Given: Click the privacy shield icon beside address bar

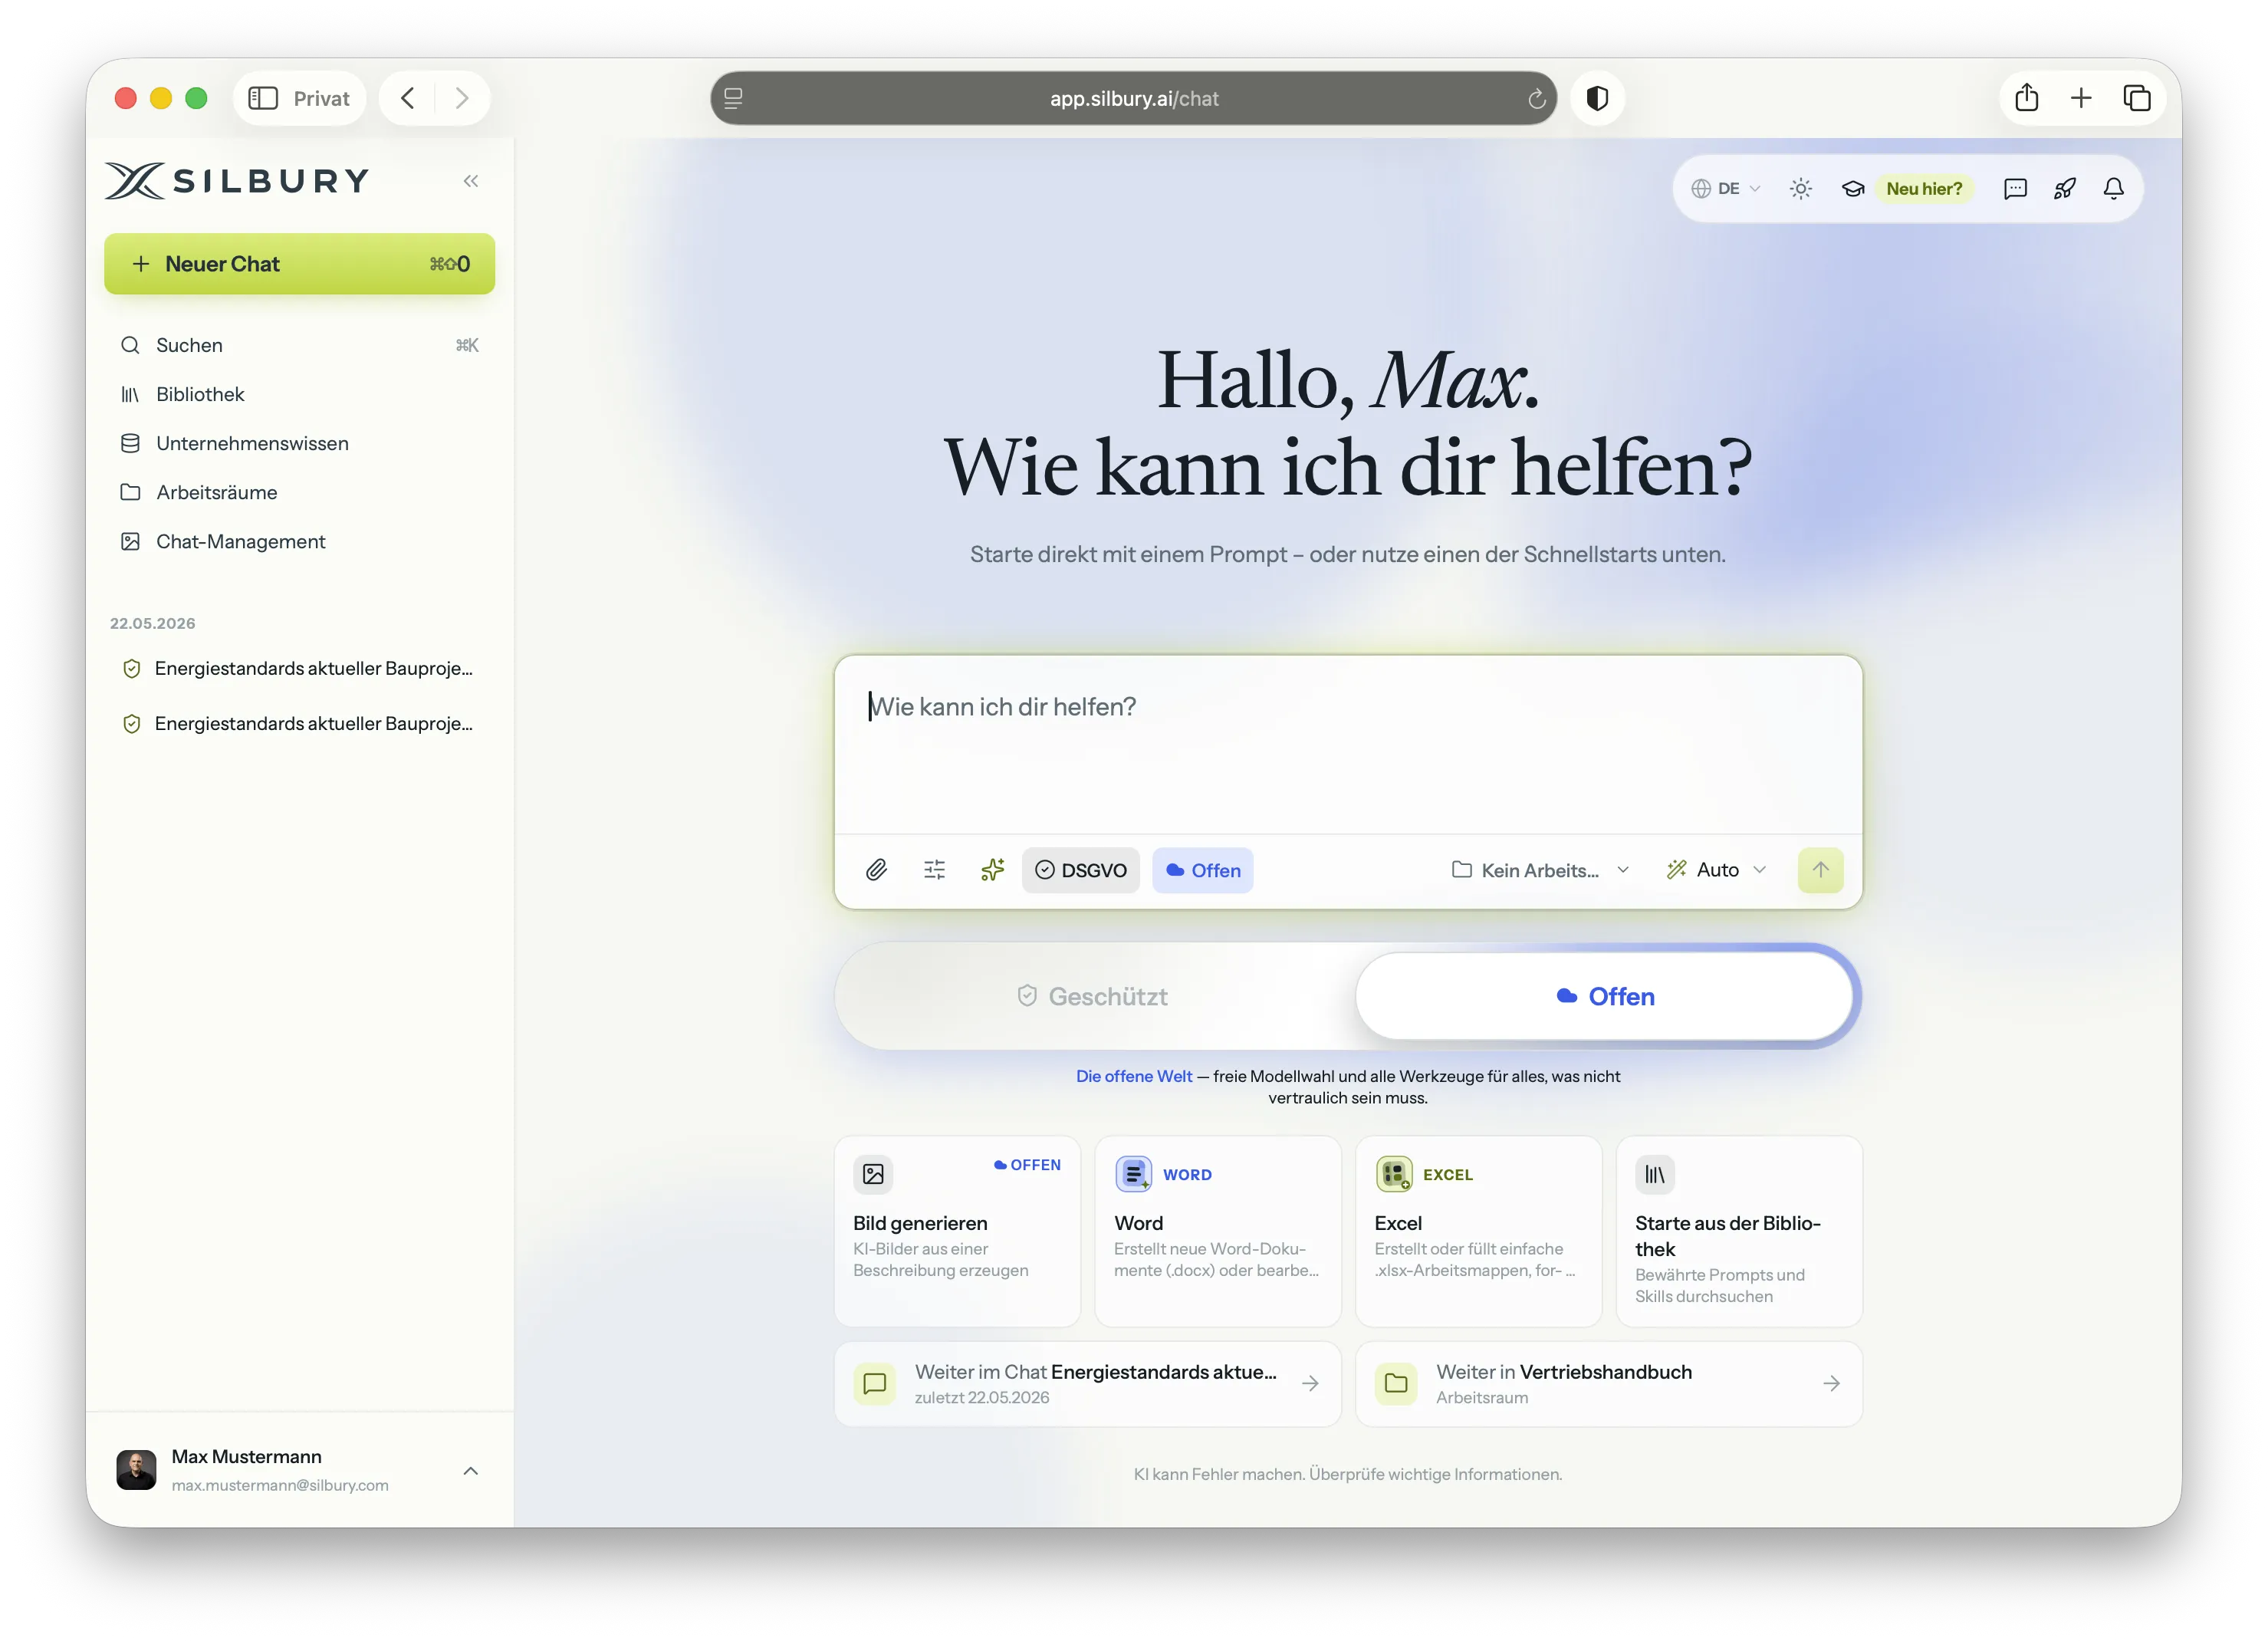Looking at the screenshot, I should 1597,98.
